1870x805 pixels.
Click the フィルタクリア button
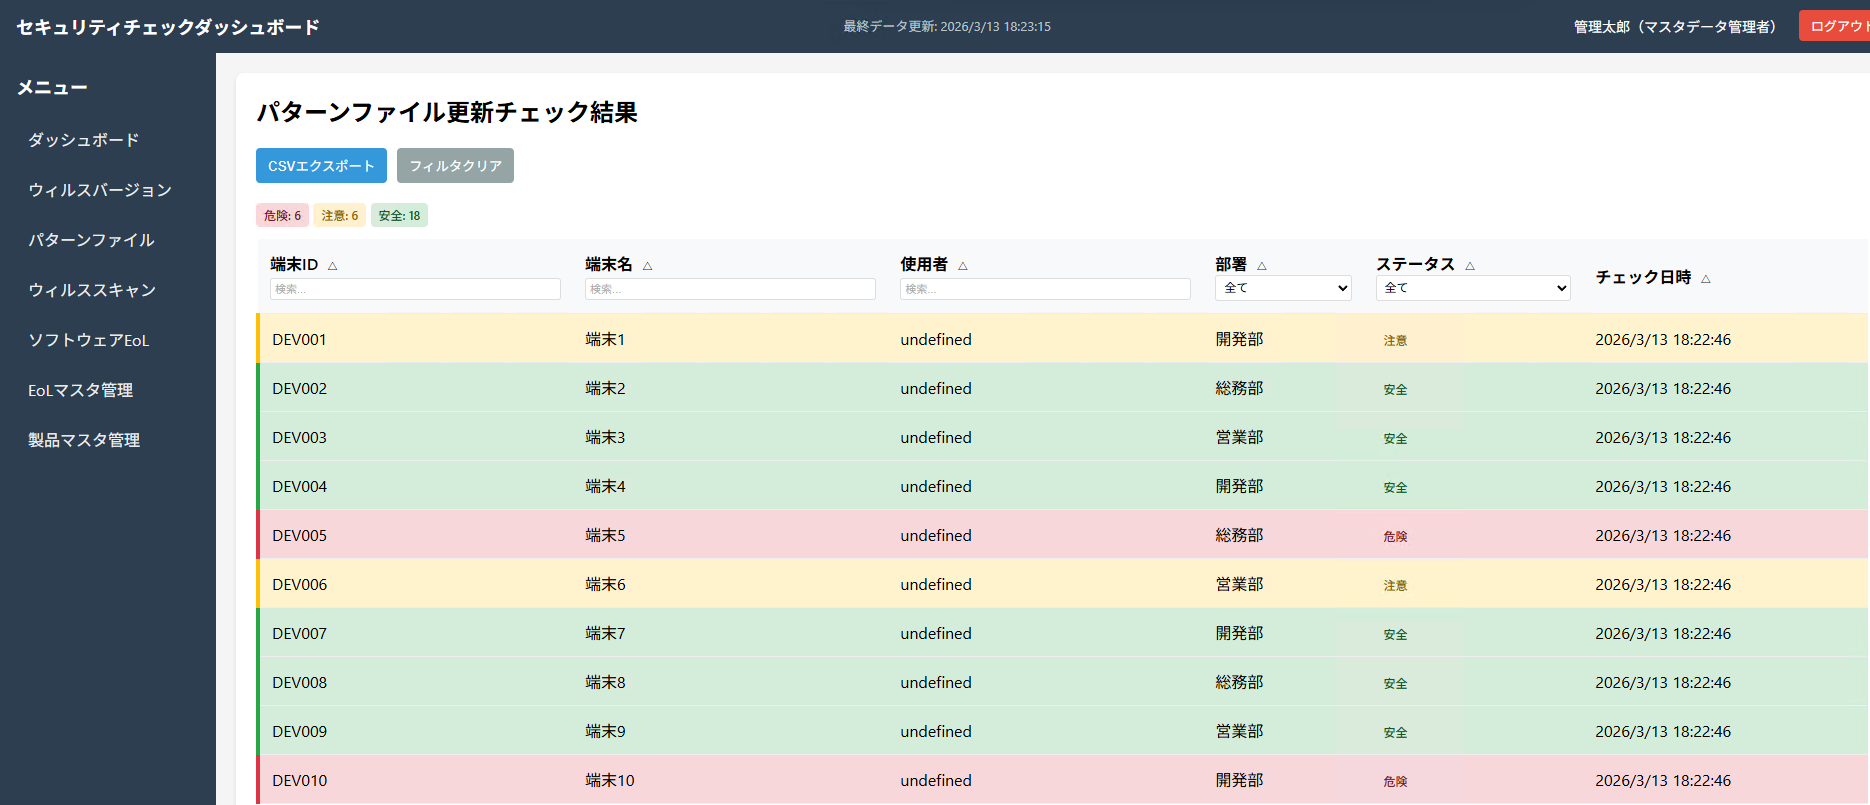pos(455,166)
